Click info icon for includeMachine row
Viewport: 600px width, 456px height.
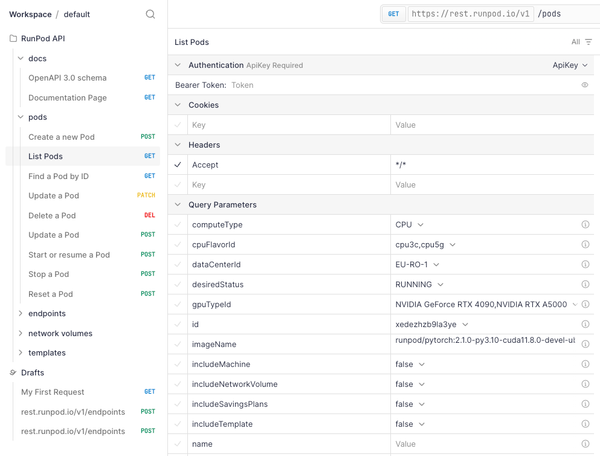pos(585,364)
